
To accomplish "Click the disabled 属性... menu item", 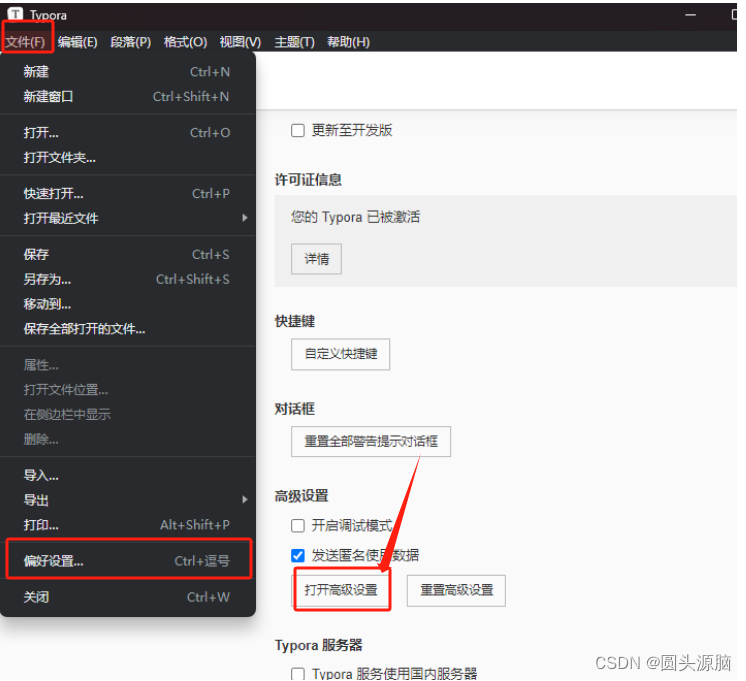I will tap(128, 365).
